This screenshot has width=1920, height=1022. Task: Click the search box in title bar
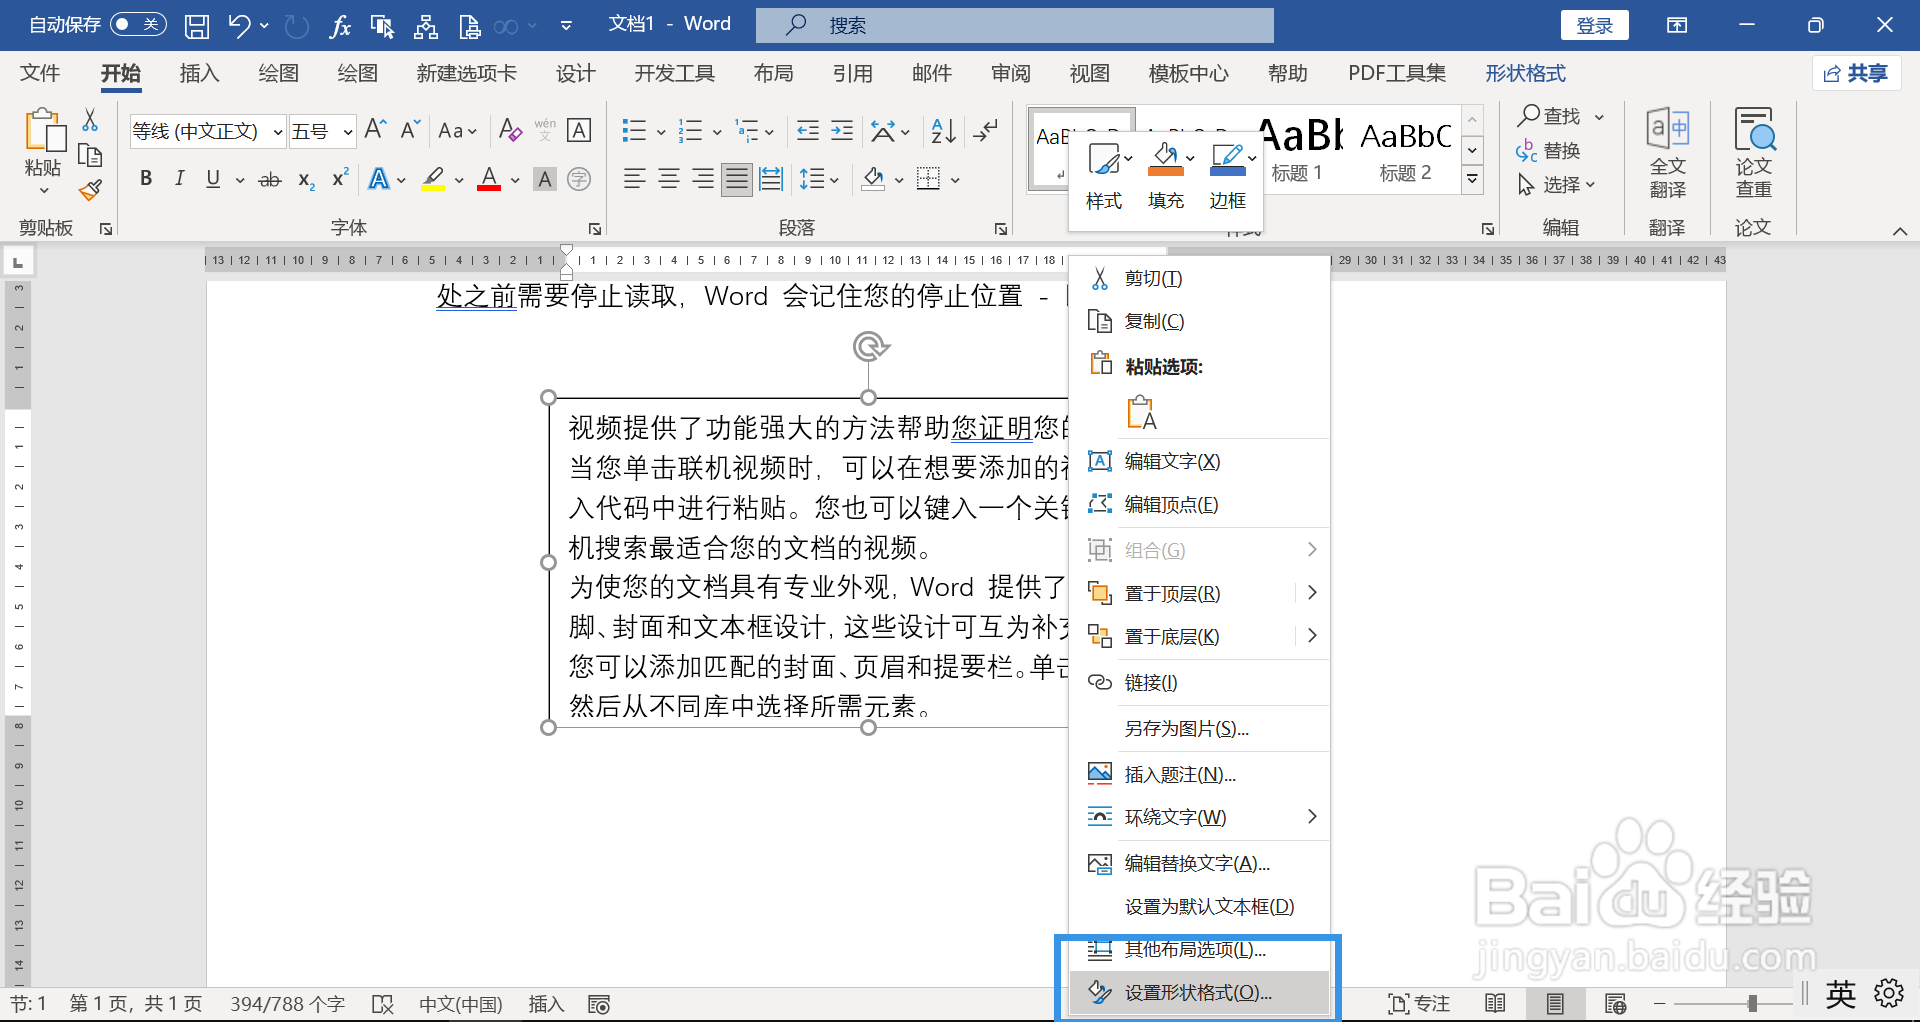[1015, 25]
